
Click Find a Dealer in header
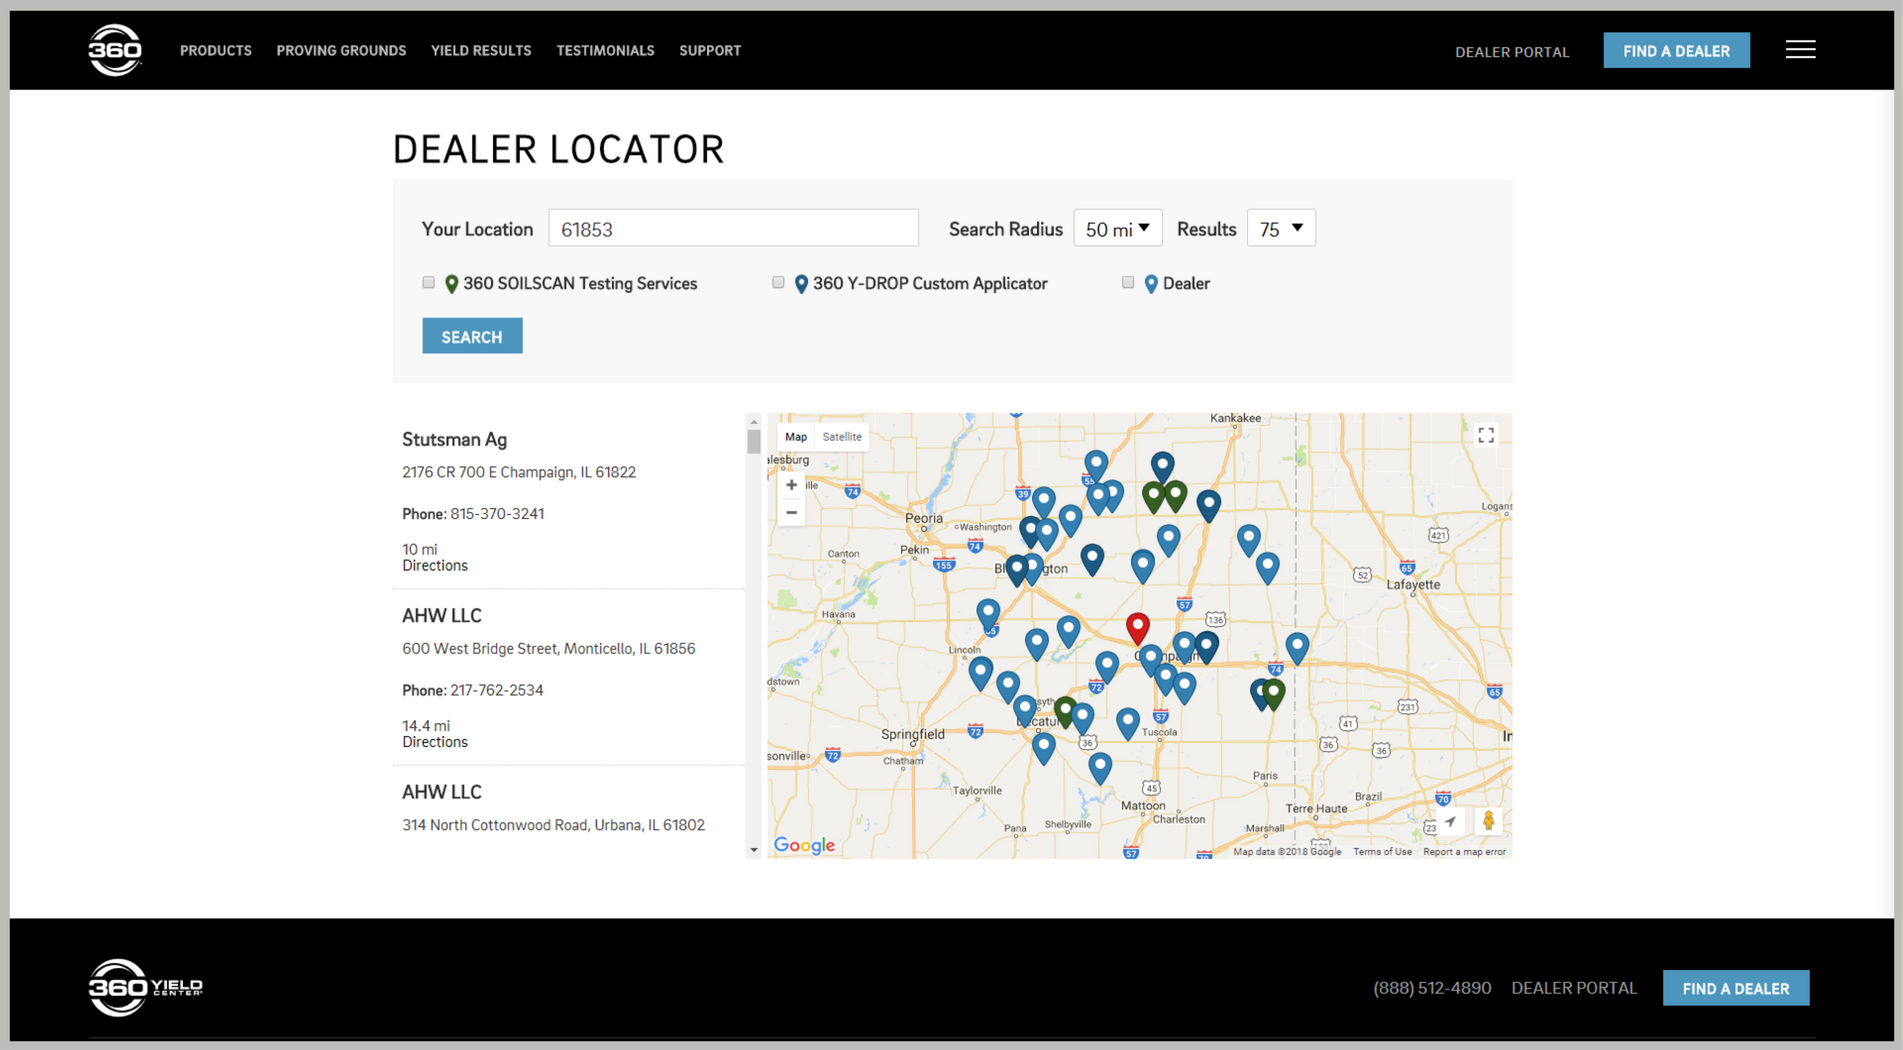tap(1676, 50)
